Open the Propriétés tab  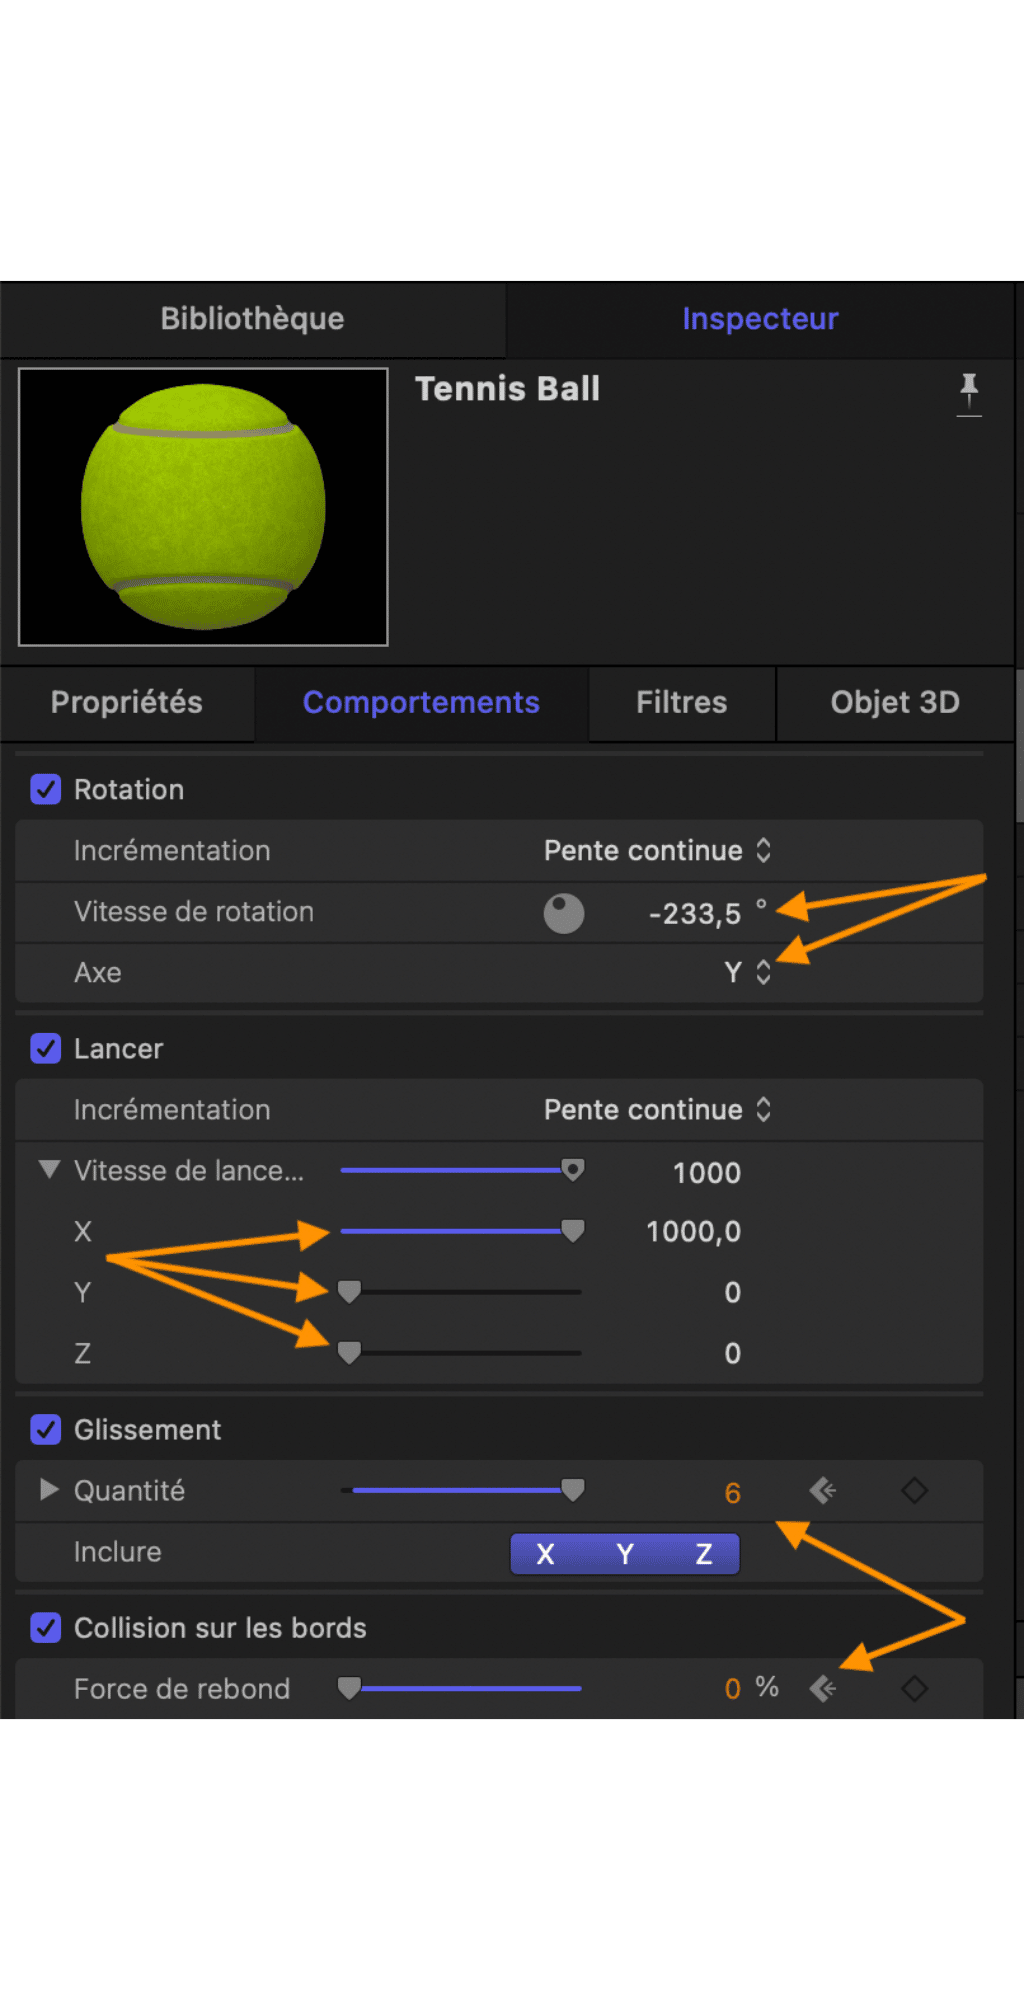[x=127, y=703]
